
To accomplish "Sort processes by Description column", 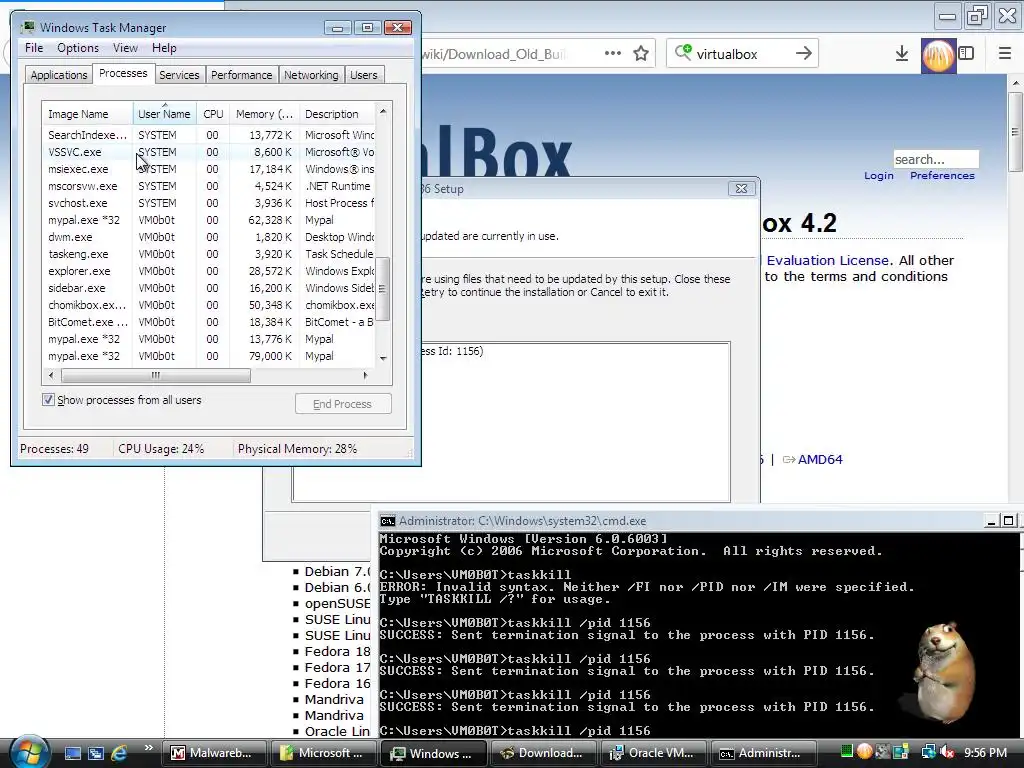I will pos(337,114).
